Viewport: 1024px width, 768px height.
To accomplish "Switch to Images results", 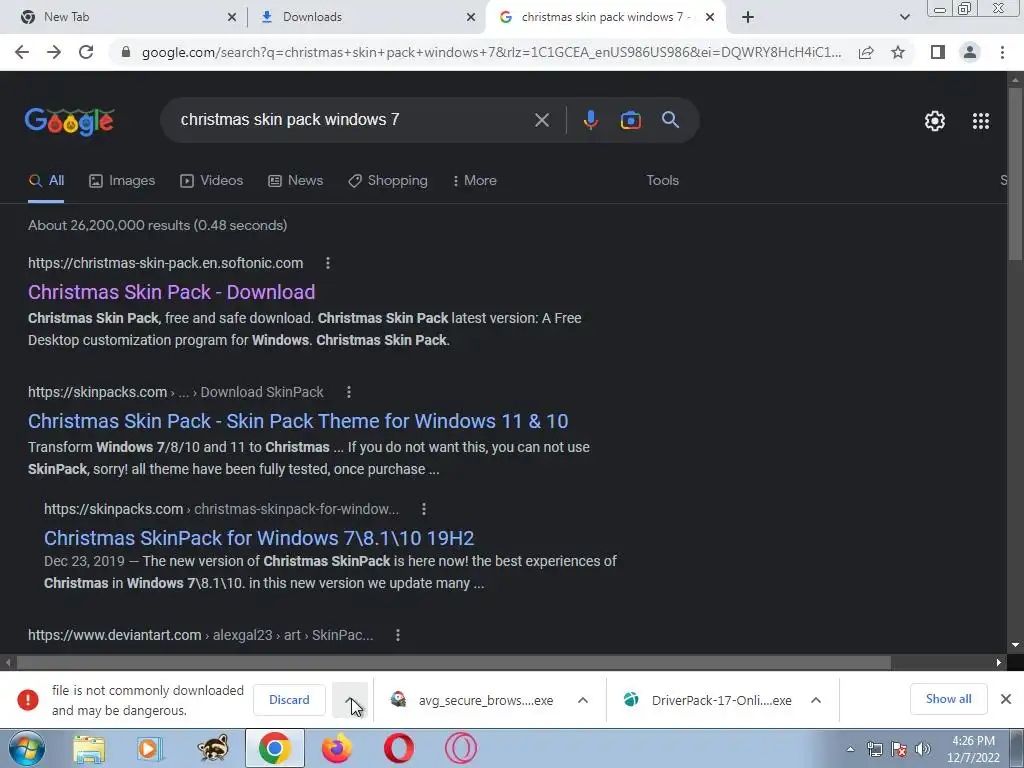I will tap(122, 181).
